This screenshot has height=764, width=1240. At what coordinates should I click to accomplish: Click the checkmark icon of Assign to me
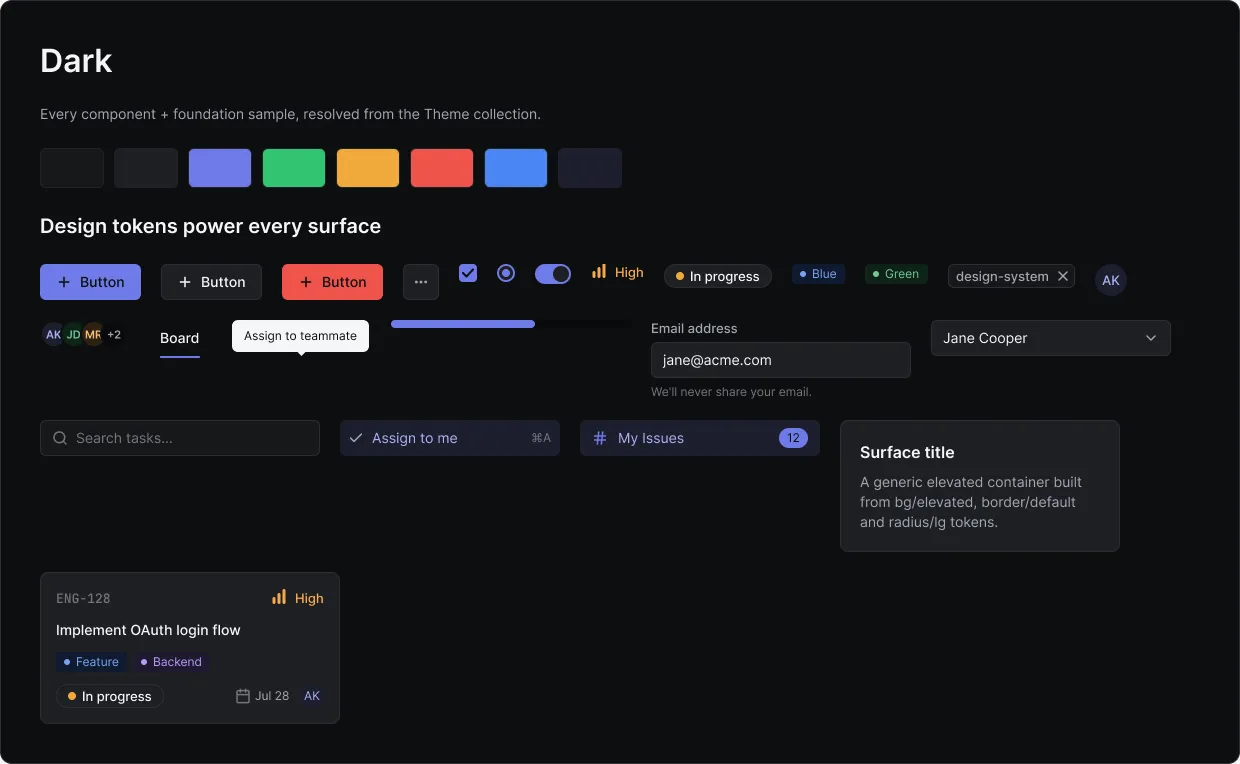coord(356,438)
